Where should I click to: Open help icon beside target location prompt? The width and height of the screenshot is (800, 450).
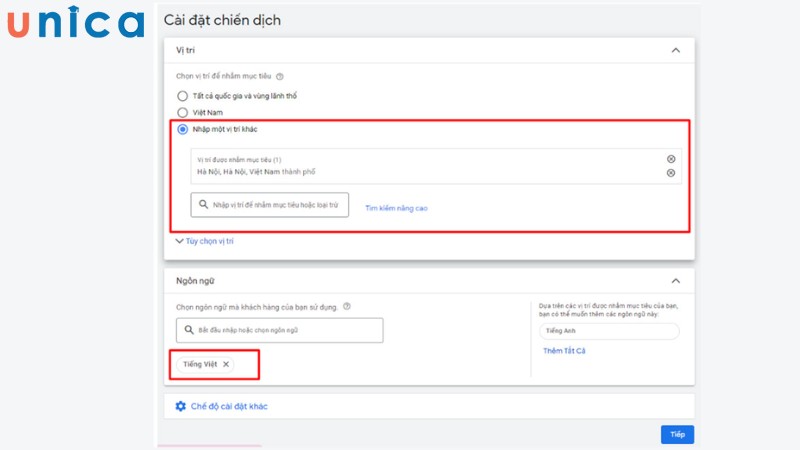[x=280, y=76]
